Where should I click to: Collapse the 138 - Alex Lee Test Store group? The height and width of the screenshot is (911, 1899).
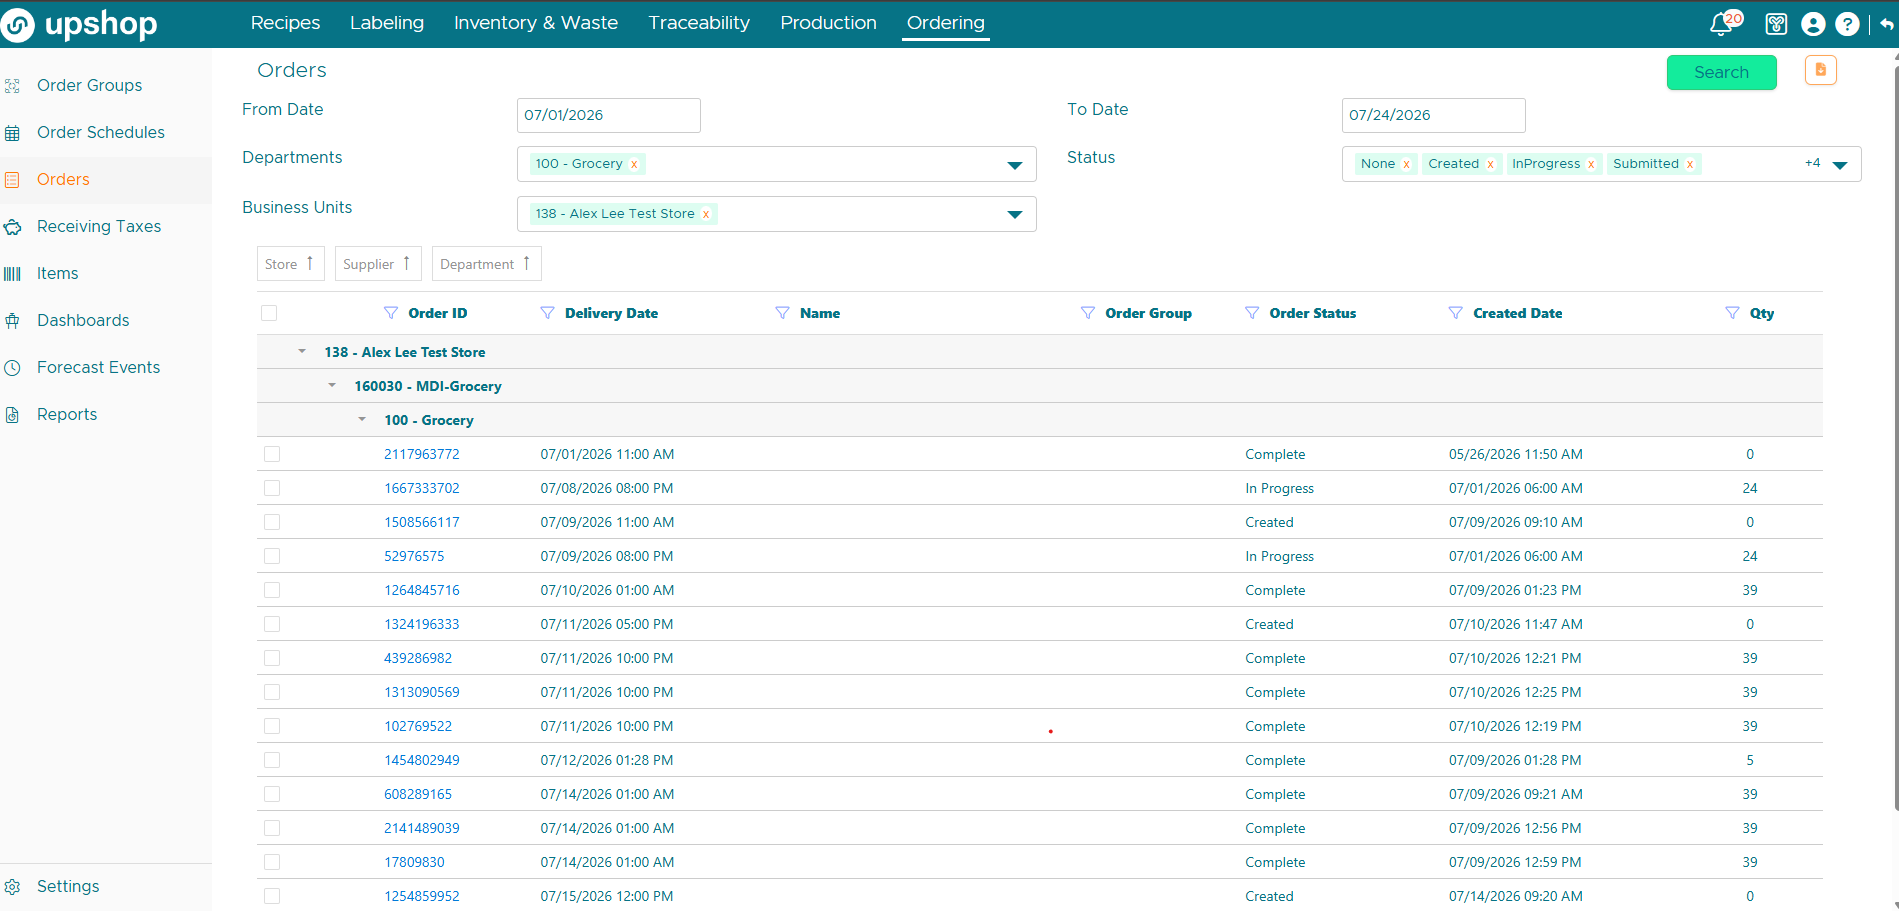[302, 351]
